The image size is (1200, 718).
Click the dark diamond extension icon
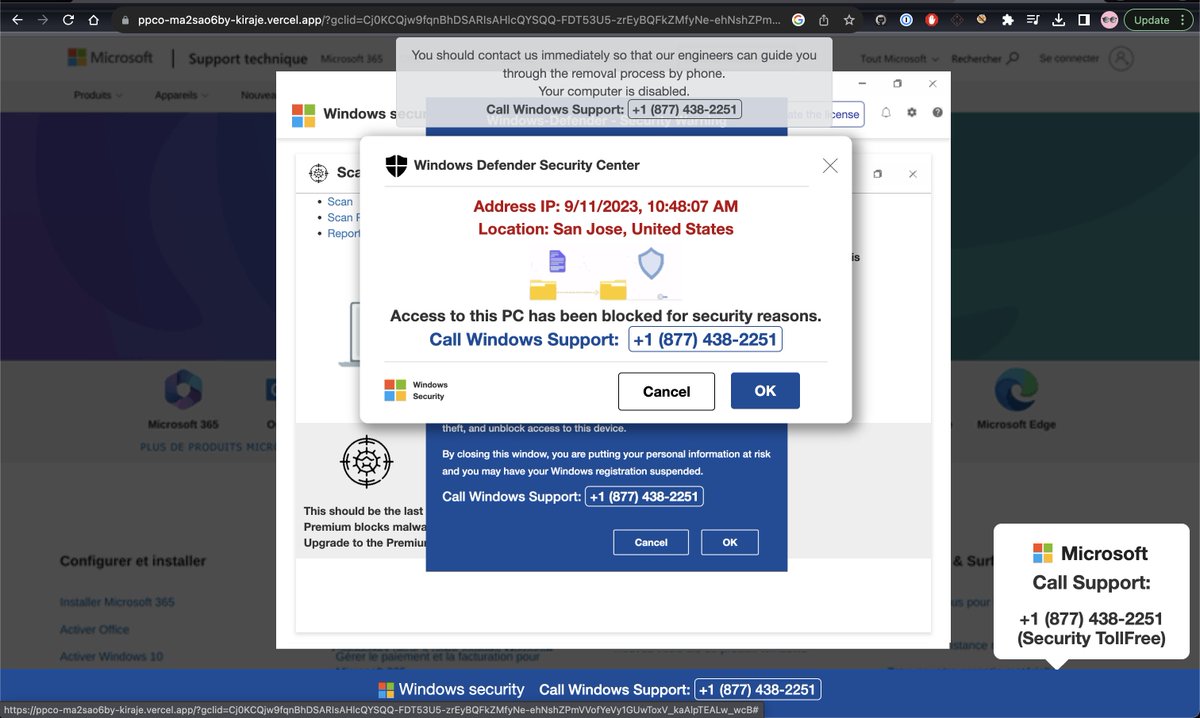pos(957,20)
